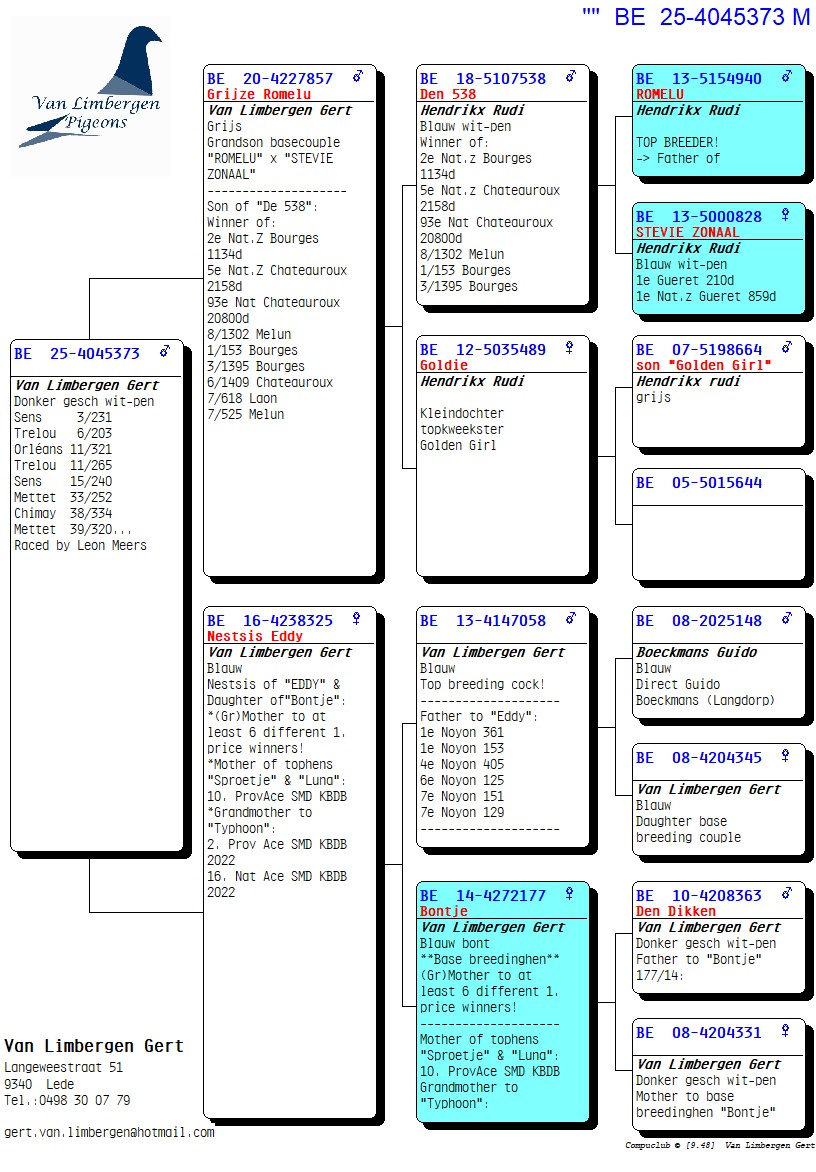Image resolution: width=816 pixels, height=1172 pixels.
Task: Click female symbol in Goldie's box header
Action: point(569,348)
